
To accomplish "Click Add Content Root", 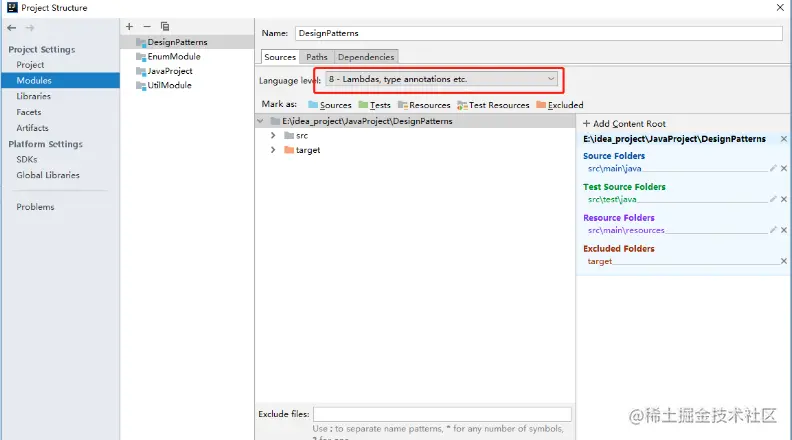I will pos(624,124).
